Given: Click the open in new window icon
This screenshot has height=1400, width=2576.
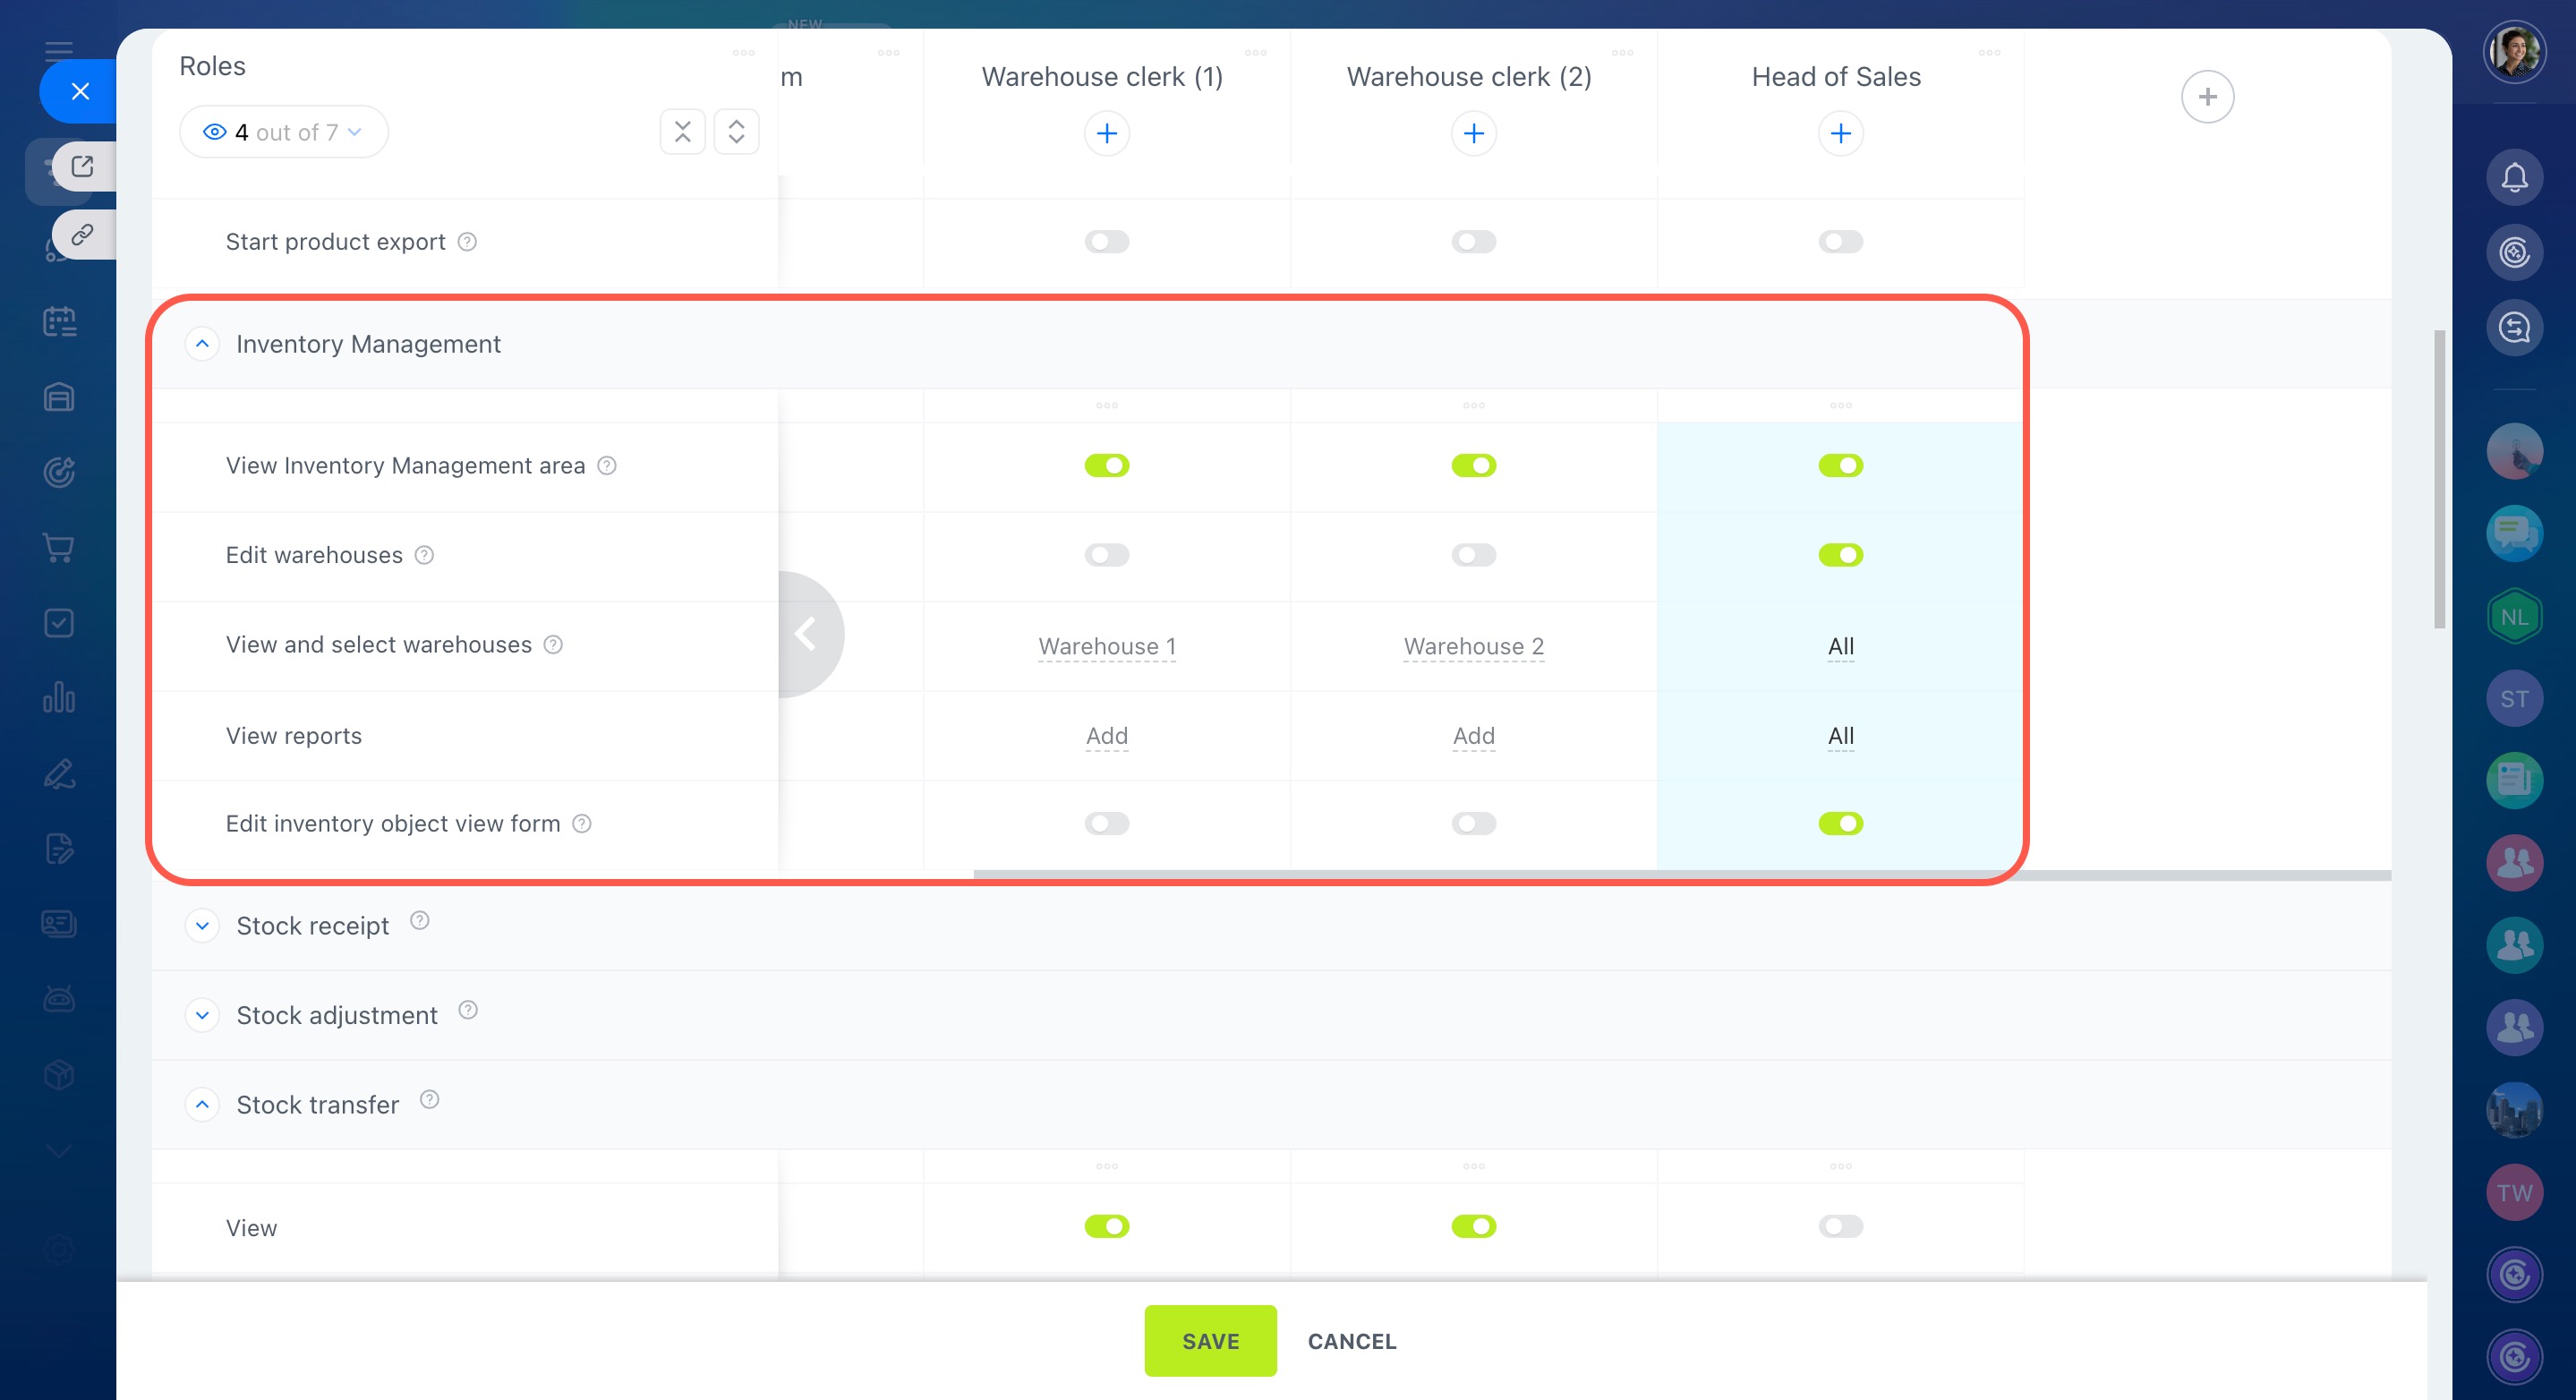Looking at the screenshot, I should (82, 166).
